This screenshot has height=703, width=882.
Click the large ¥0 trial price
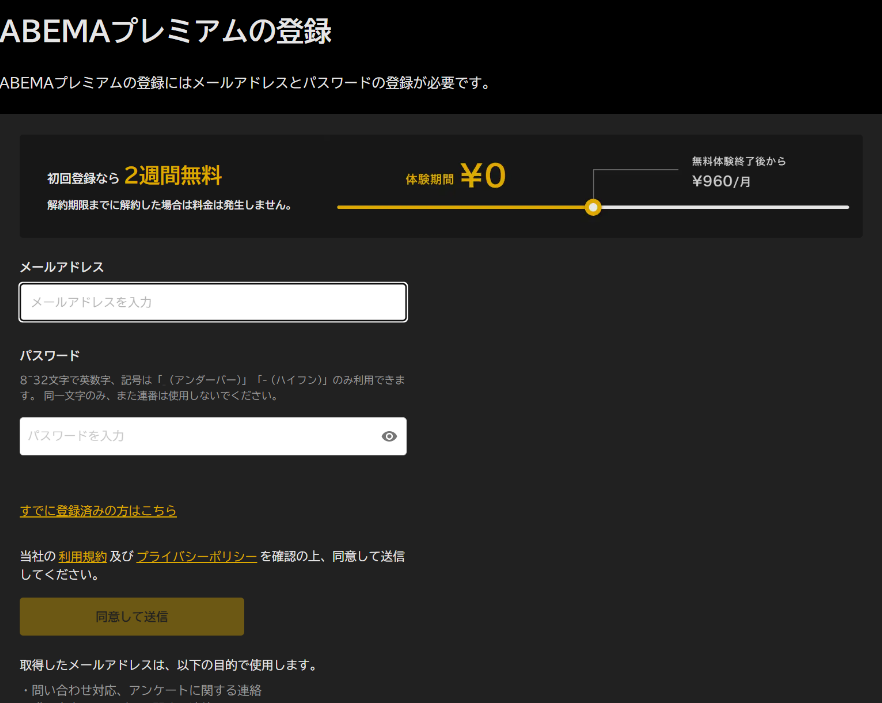click(483, 176)
